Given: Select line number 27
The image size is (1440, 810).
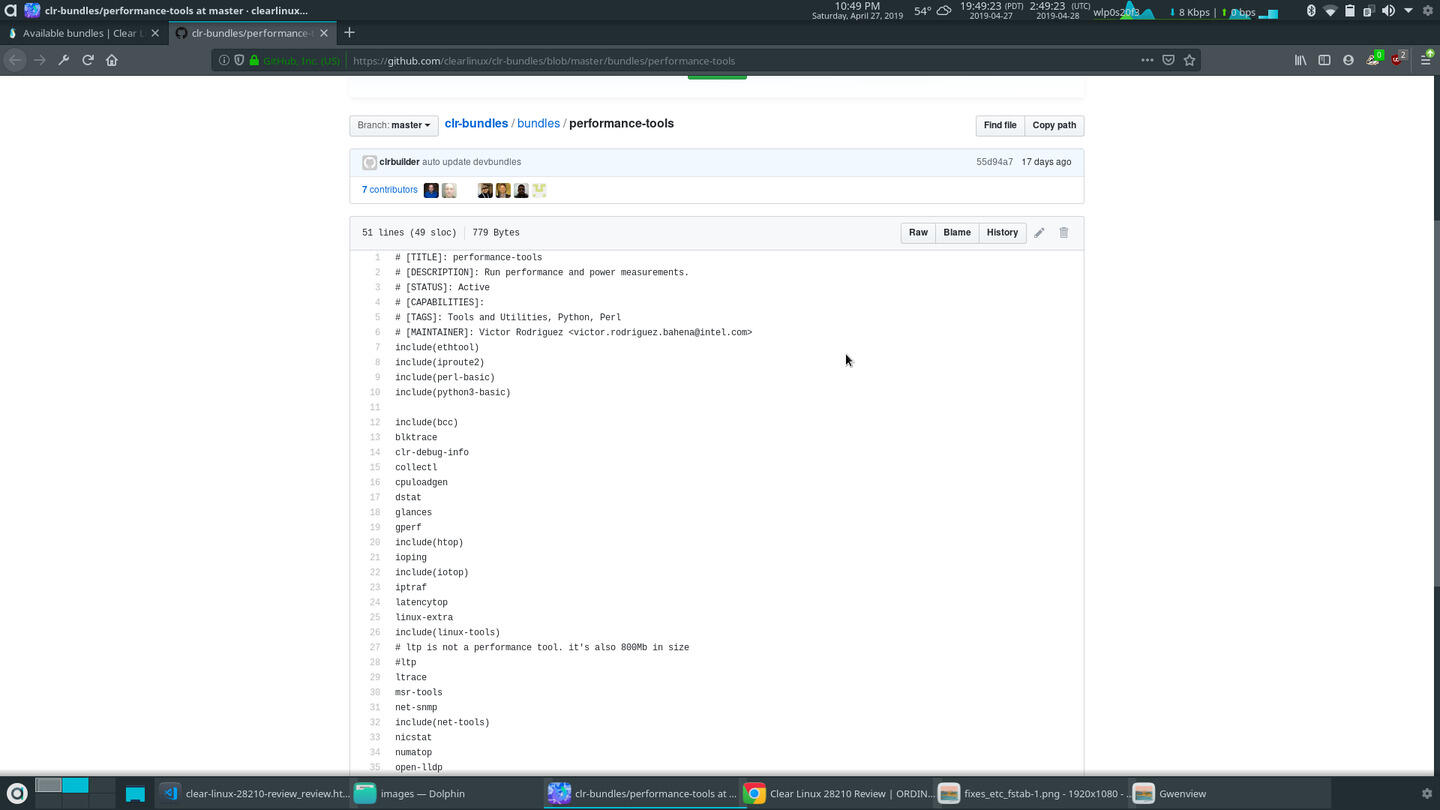Looking at the screenshot, I should point(375,647).
